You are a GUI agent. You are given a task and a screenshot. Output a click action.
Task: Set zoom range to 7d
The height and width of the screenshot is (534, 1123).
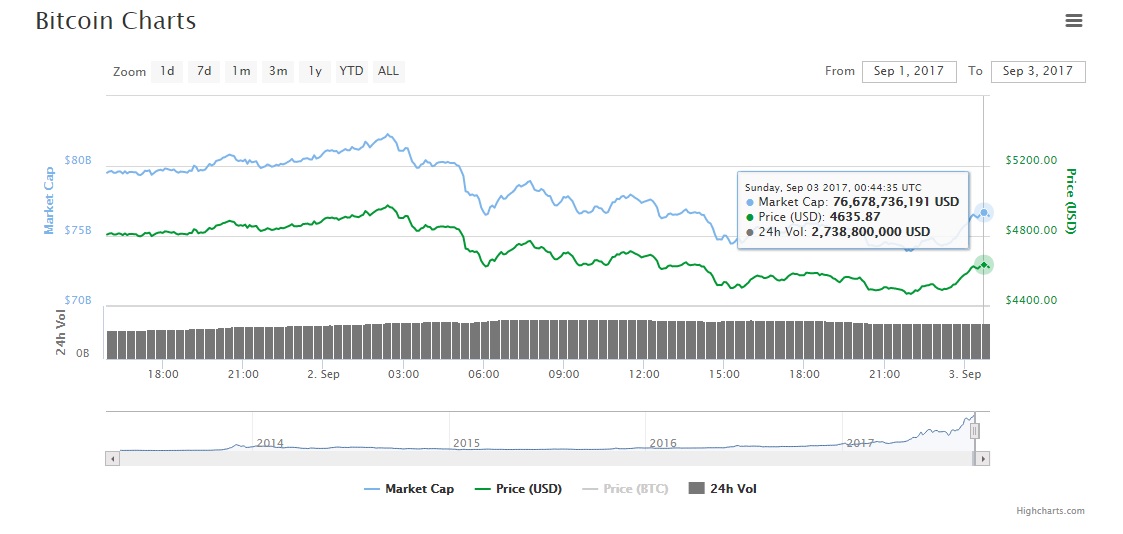click(x=204, y=71)
